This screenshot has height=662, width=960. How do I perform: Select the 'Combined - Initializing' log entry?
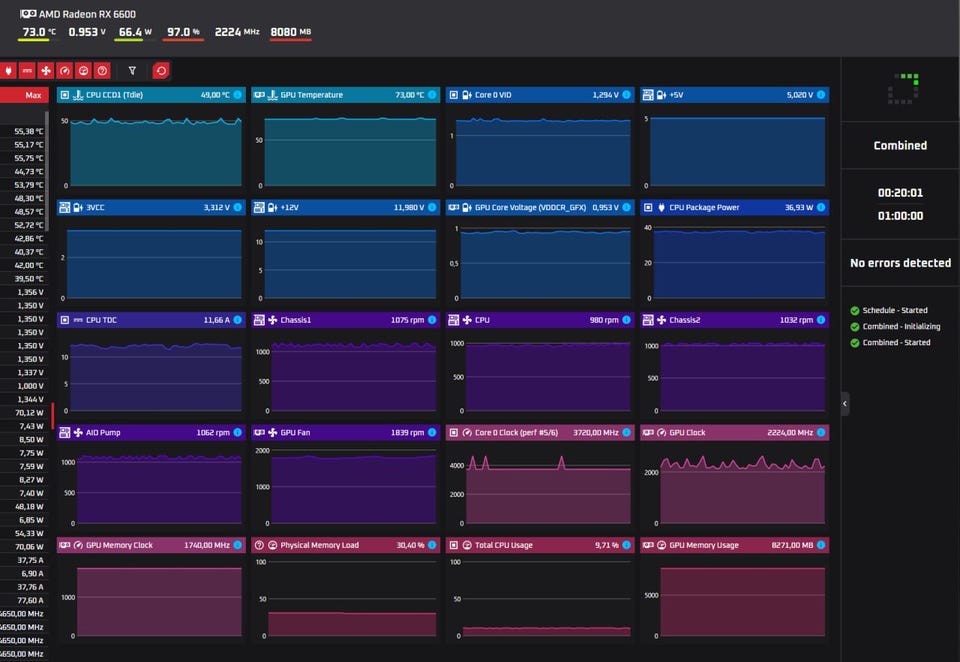(x=901, y=326)
